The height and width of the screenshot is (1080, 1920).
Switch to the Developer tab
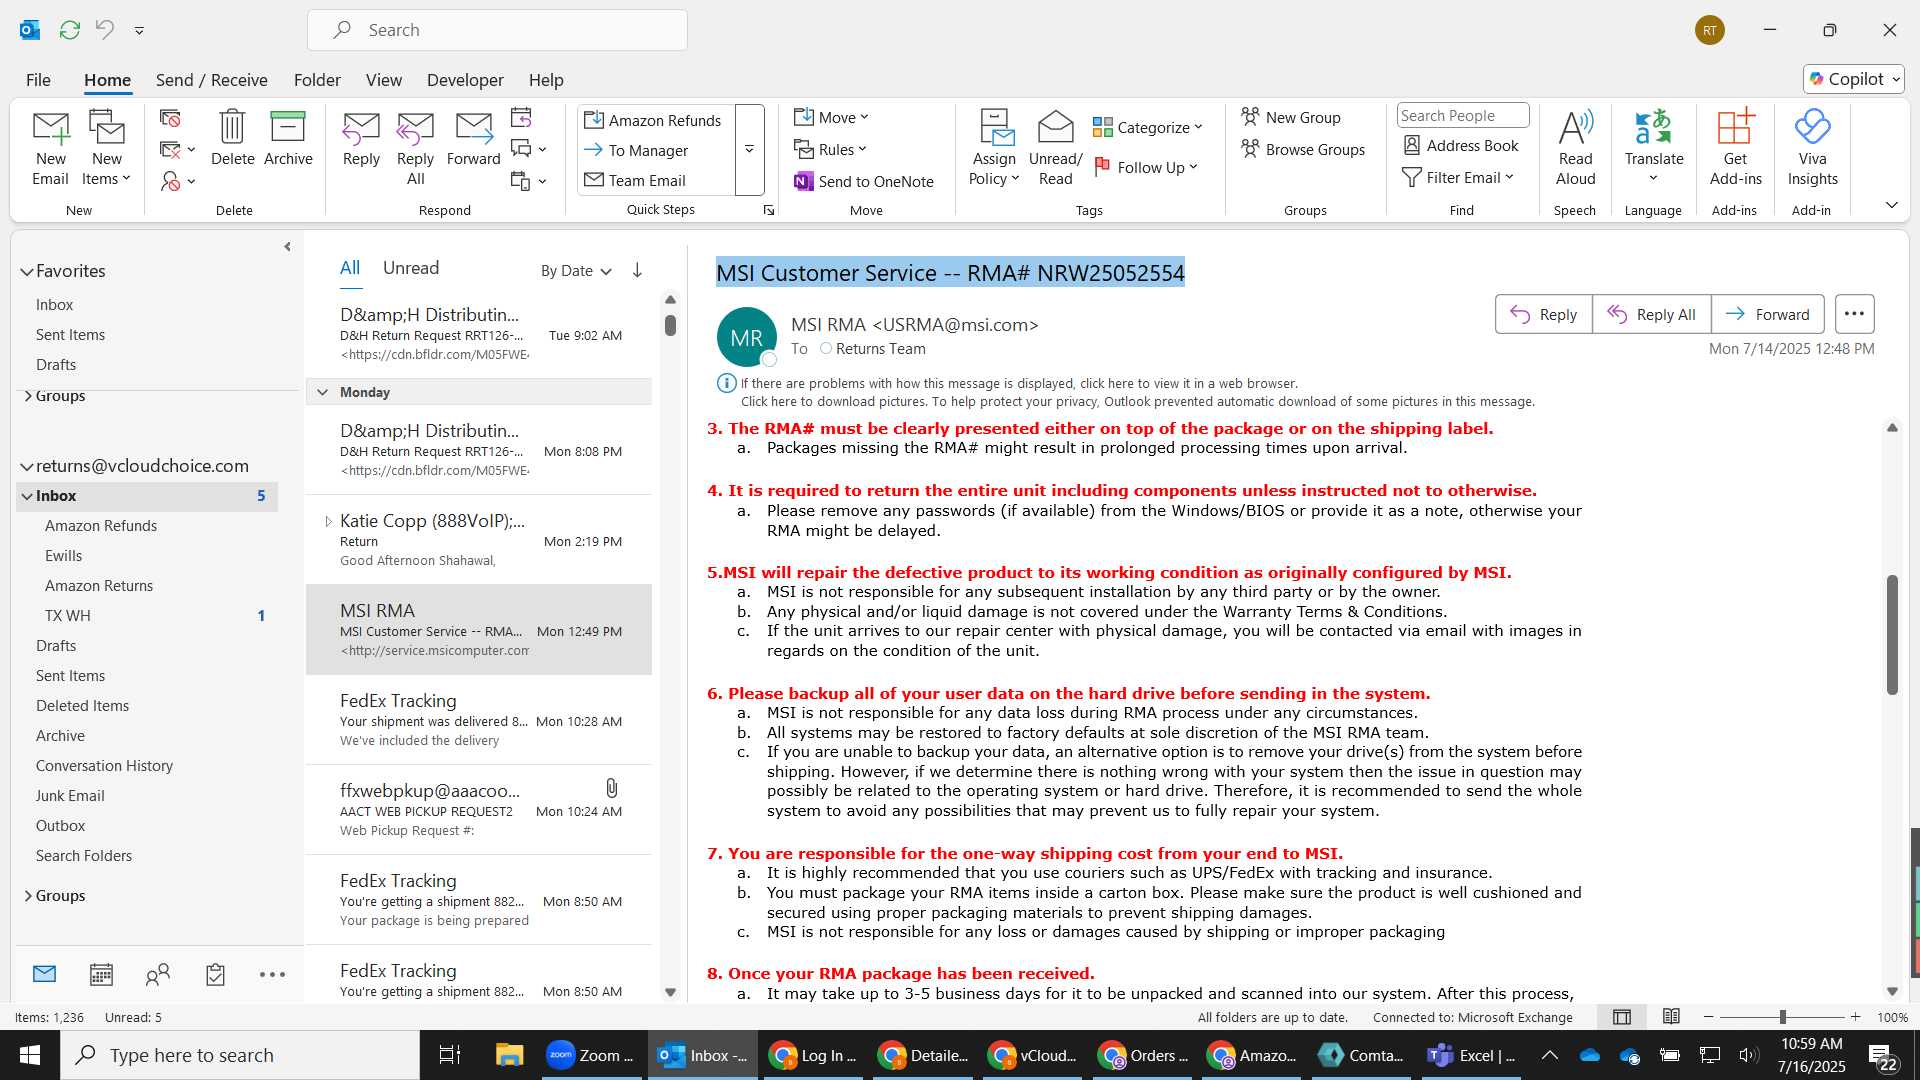(x=465, y=80)
